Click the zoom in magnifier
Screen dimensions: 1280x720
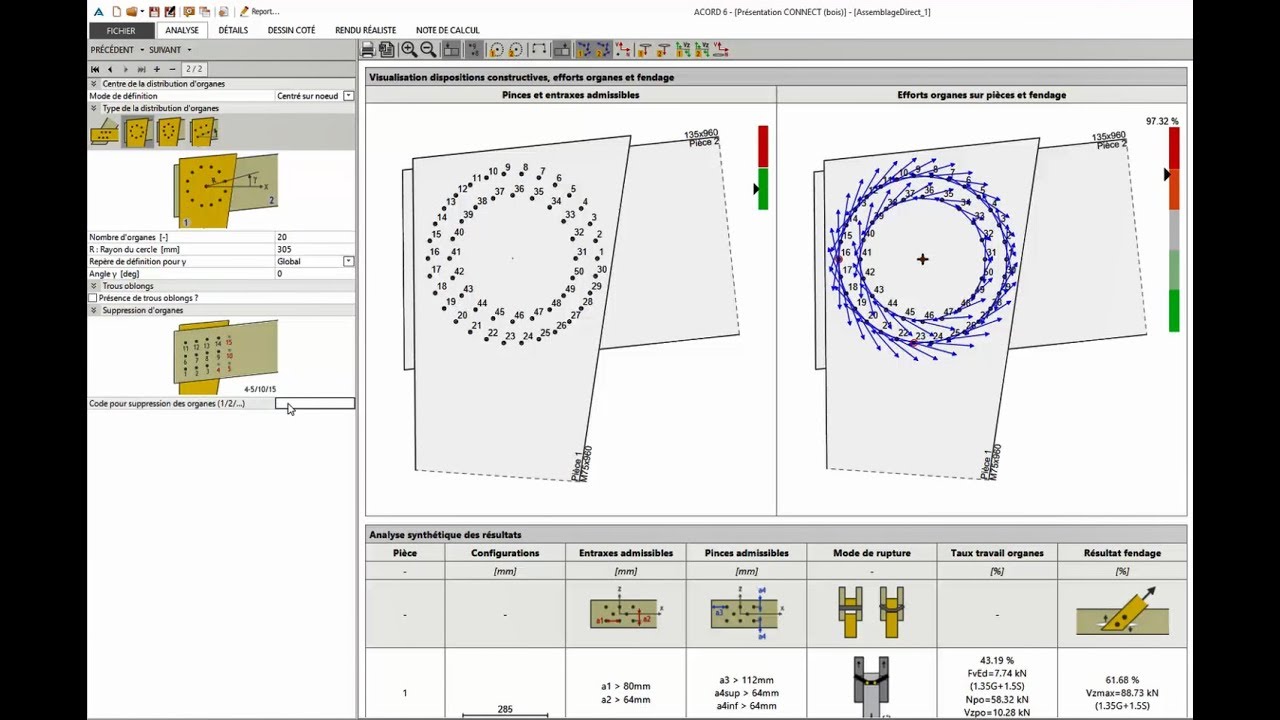point(409,50)
